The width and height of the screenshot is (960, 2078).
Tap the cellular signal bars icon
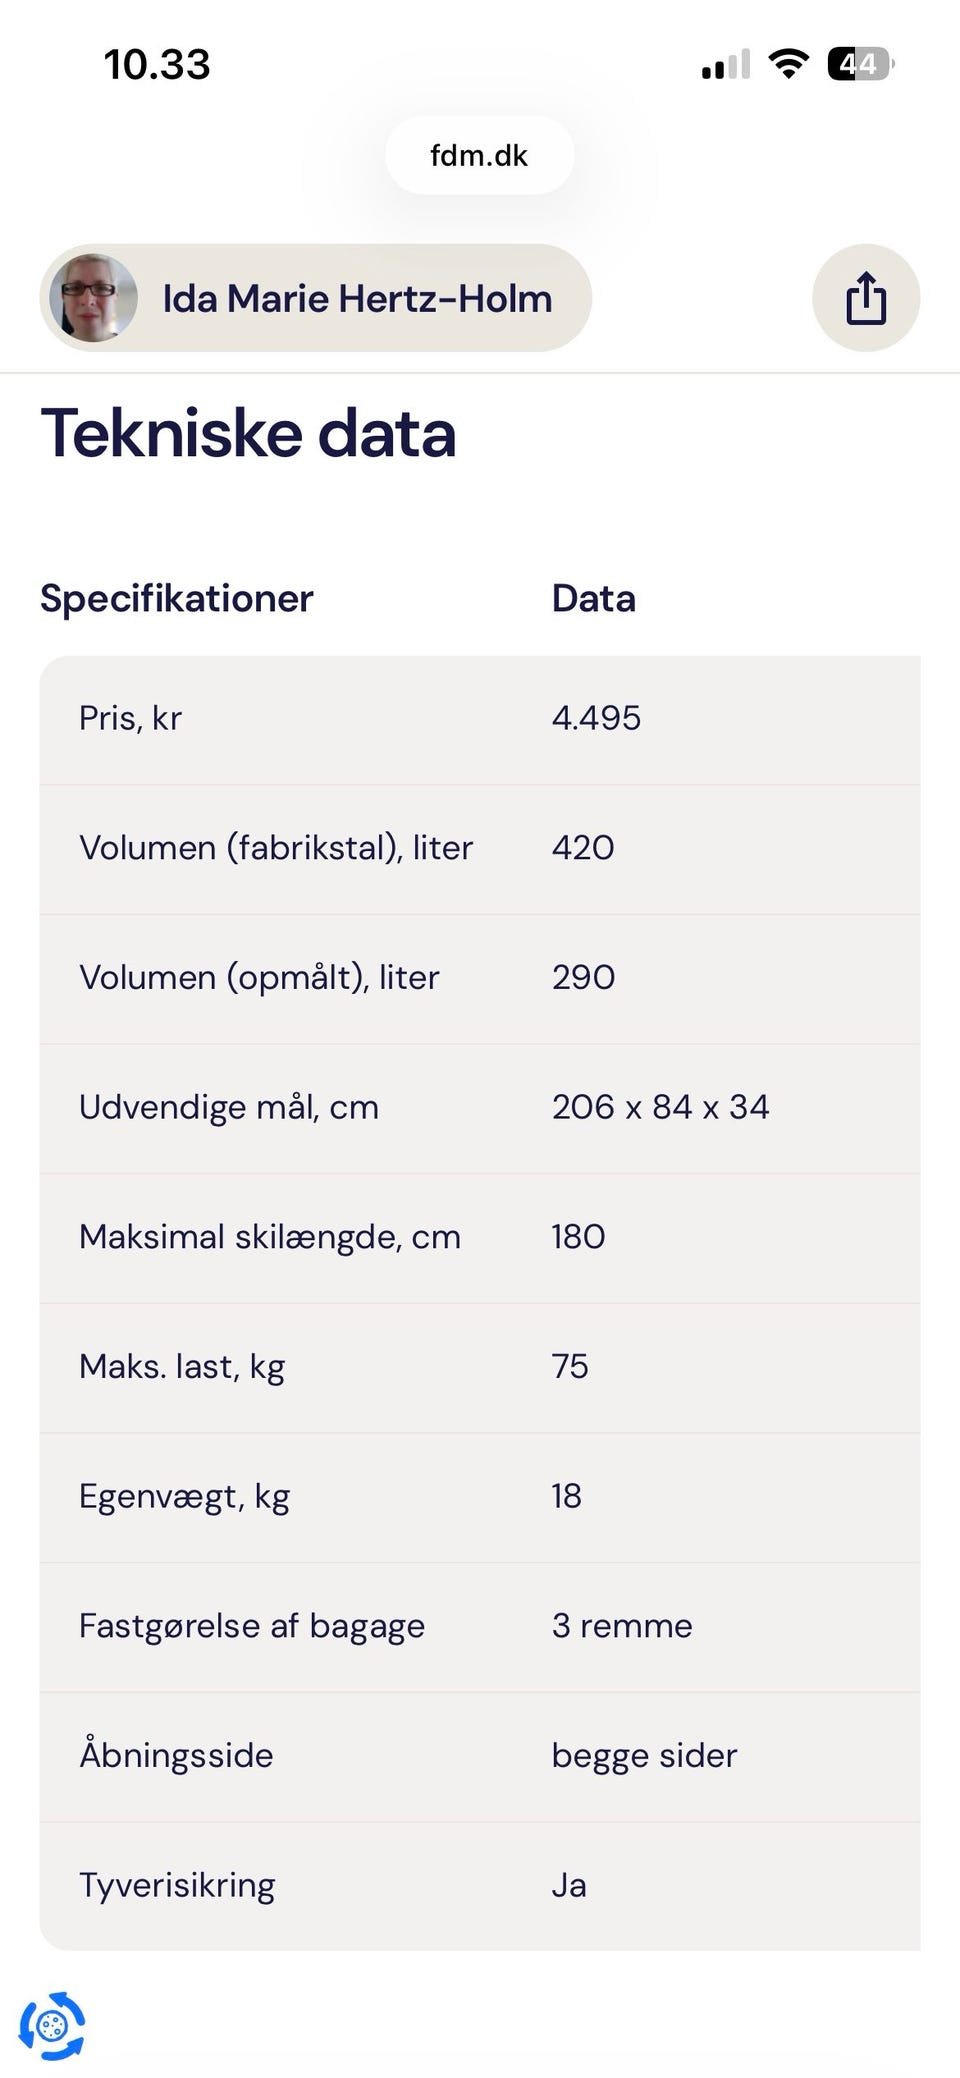click(x=726, y=65)
